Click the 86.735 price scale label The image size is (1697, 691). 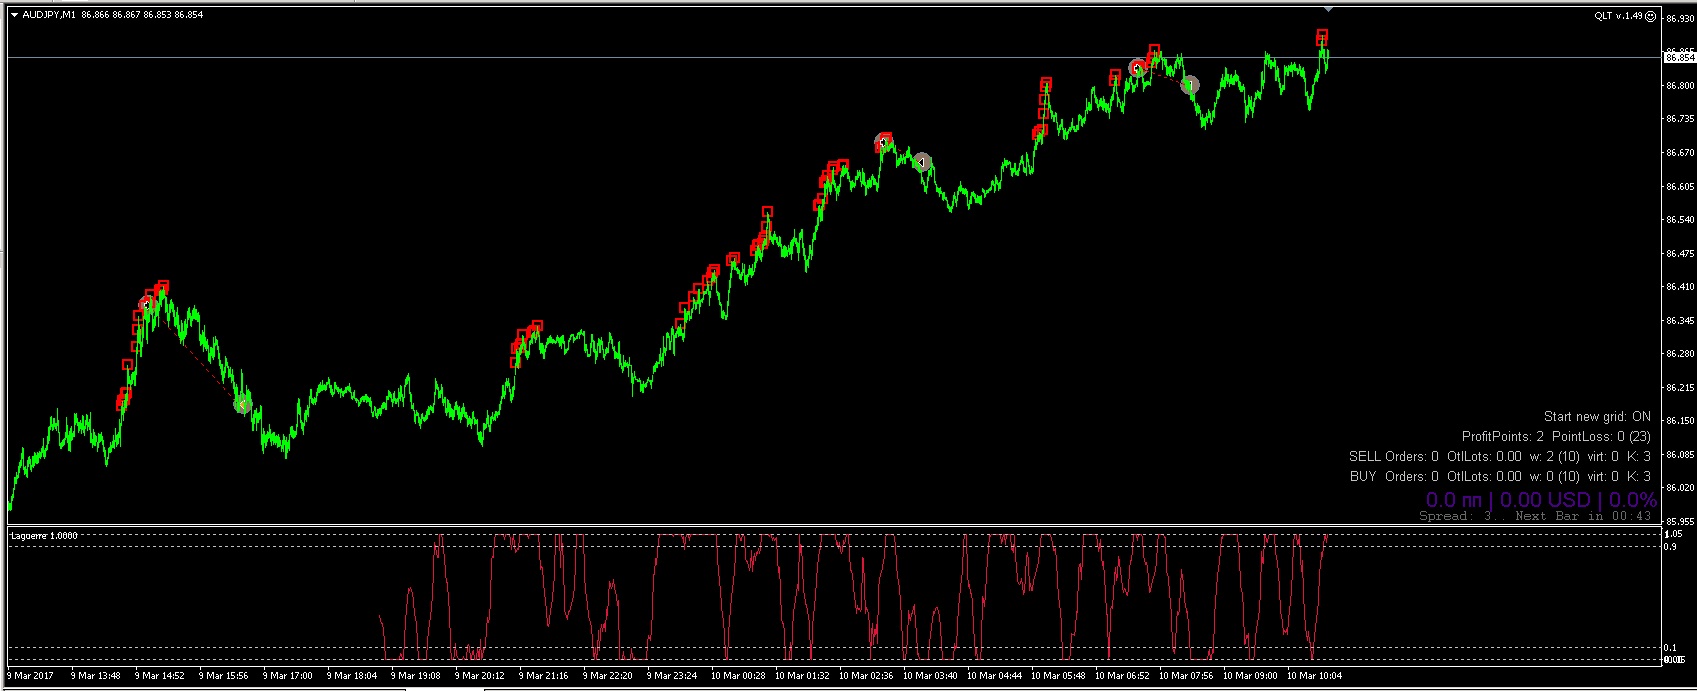pos(1679,119)
